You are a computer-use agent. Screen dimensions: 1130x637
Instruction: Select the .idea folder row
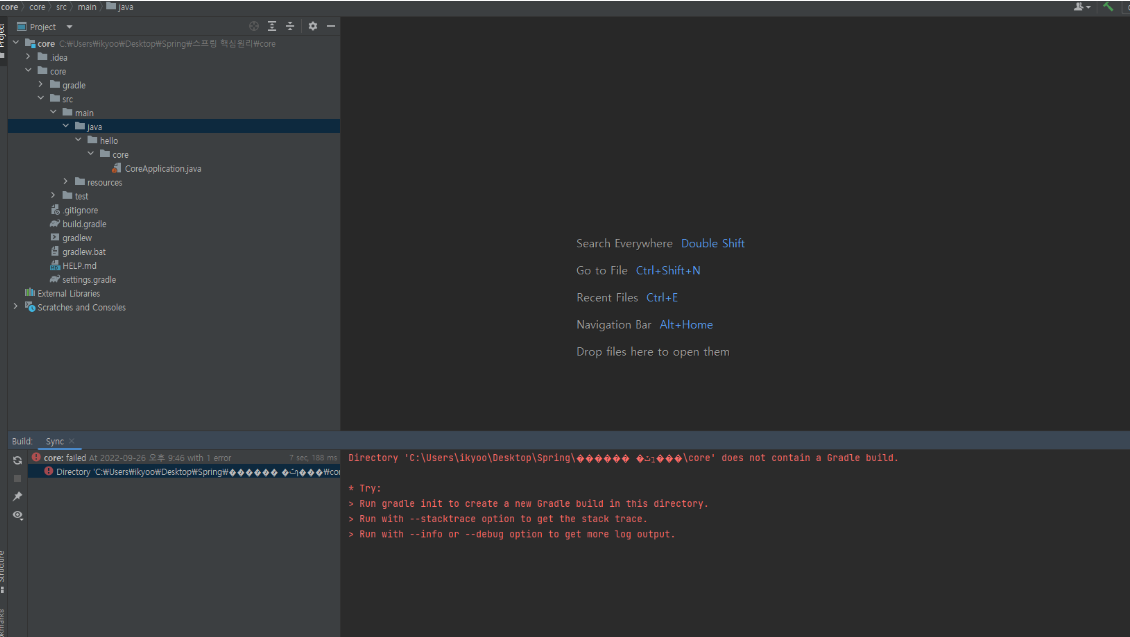tap(174, 58)
